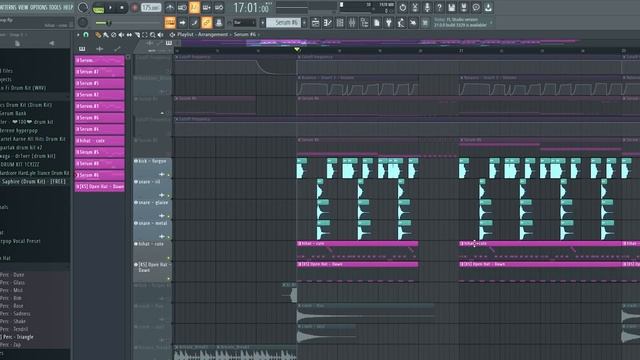Image resolution: width=640 pixels, height=360 pixels.
Task: Open the plugin picker plug icon
Action: pos(389,23)
